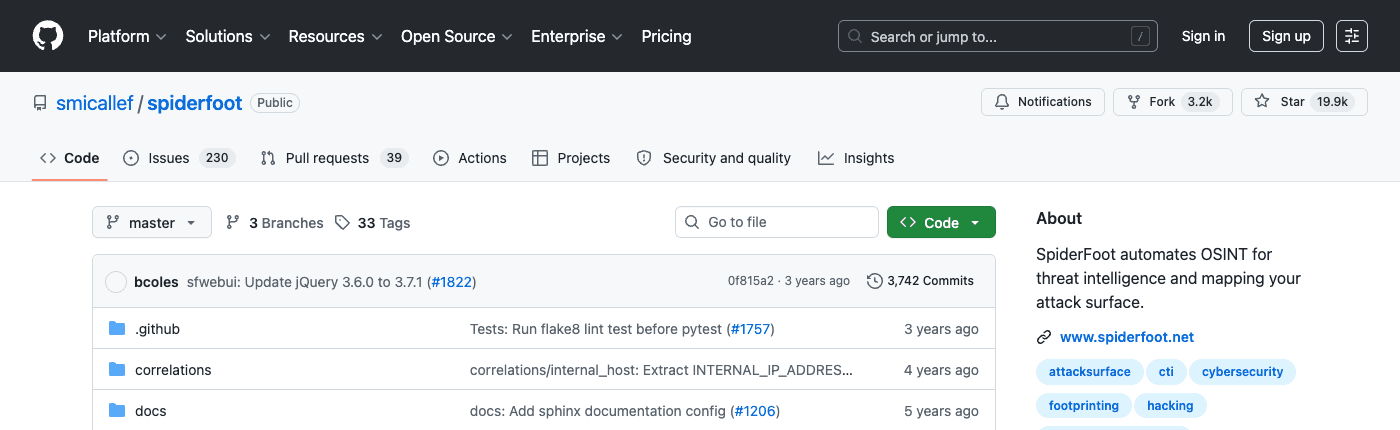
Task: View the 33 Tags list
Action: [x=373, y=223]
